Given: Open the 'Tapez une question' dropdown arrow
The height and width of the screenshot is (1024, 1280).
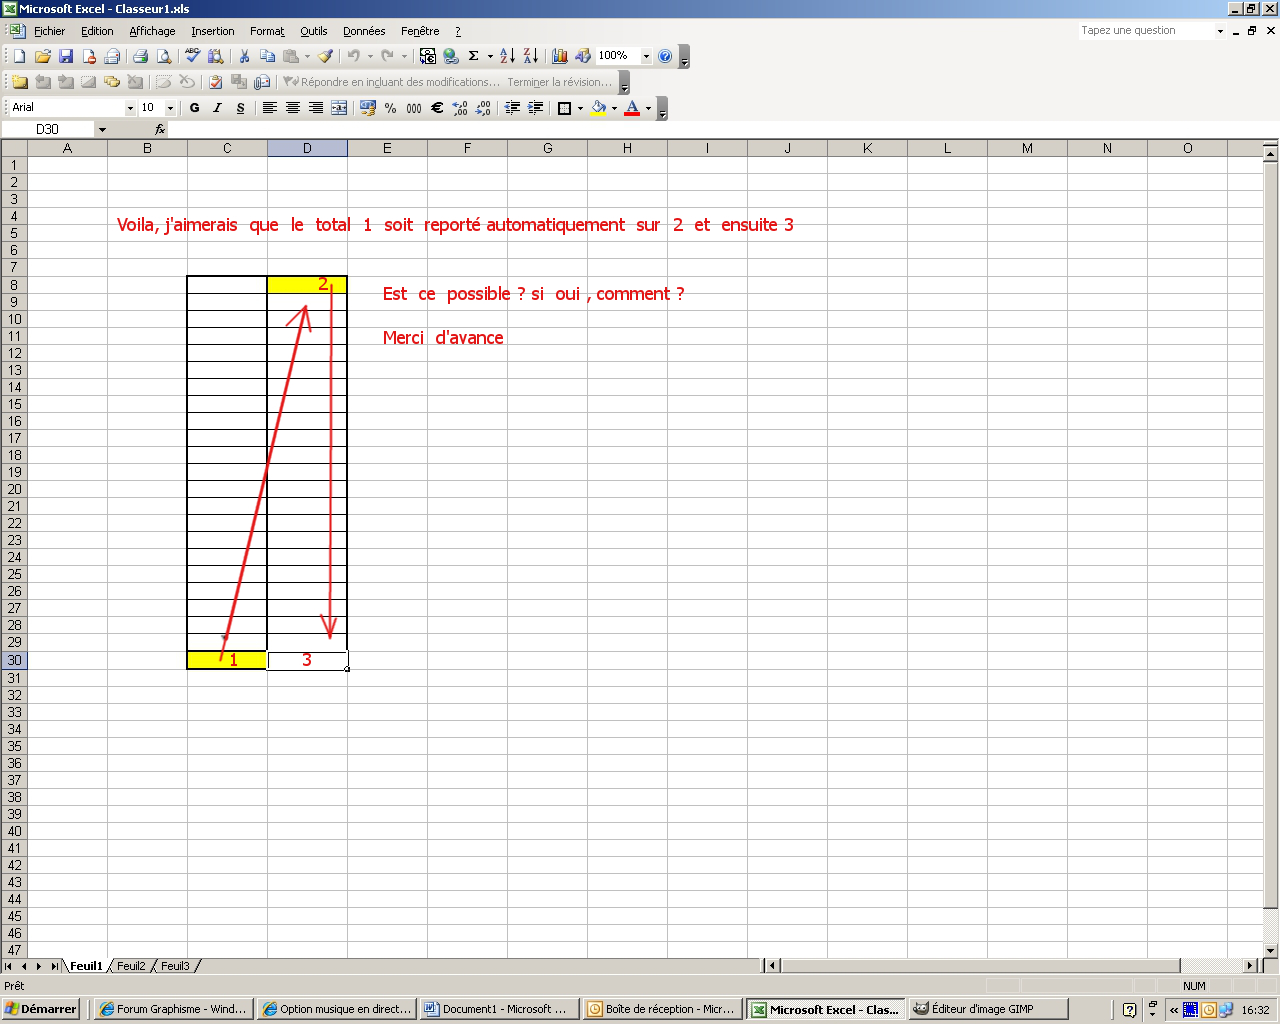Looking at the screenshot, I should [x=1220, y=31].
